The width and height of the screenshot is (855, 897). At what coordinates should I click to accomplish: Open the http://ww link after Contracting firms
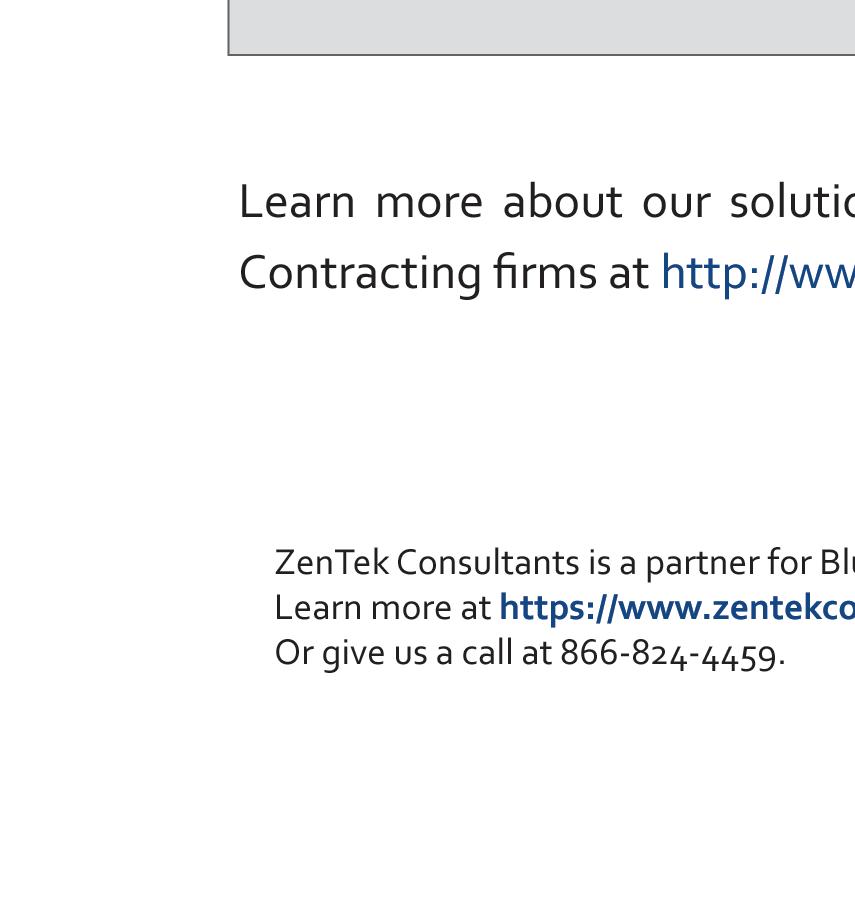(758, 273)
